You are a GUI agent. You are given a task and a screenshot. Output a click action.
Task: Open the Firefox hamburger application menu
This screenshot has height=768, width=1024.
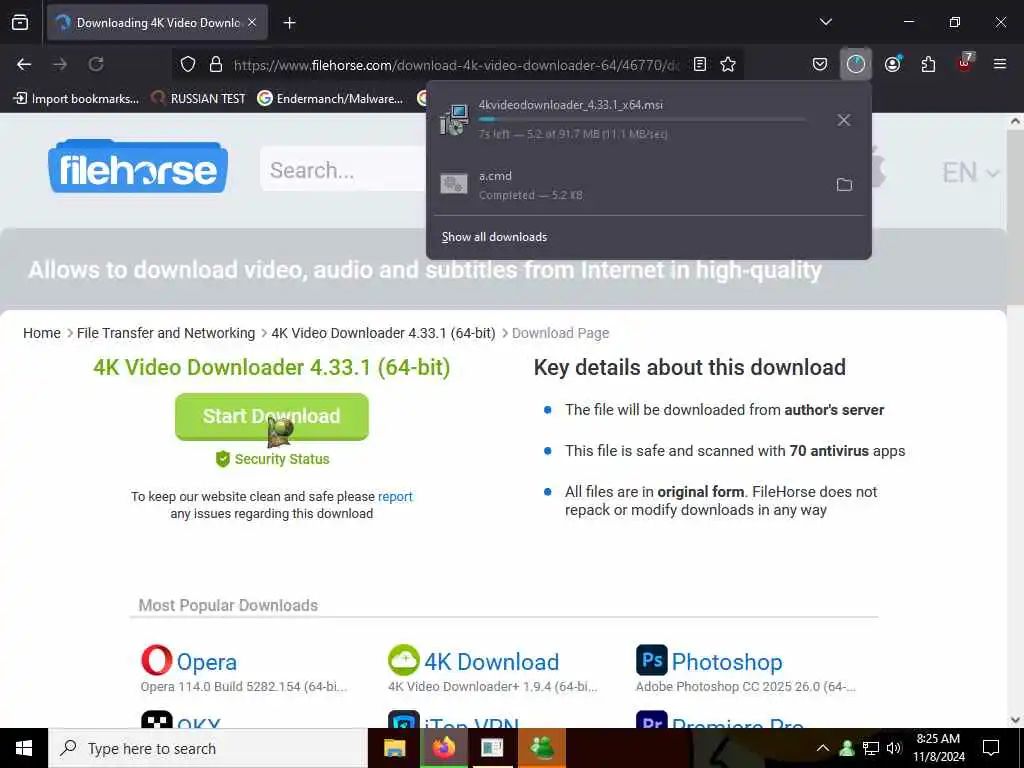pos(1000,64)
